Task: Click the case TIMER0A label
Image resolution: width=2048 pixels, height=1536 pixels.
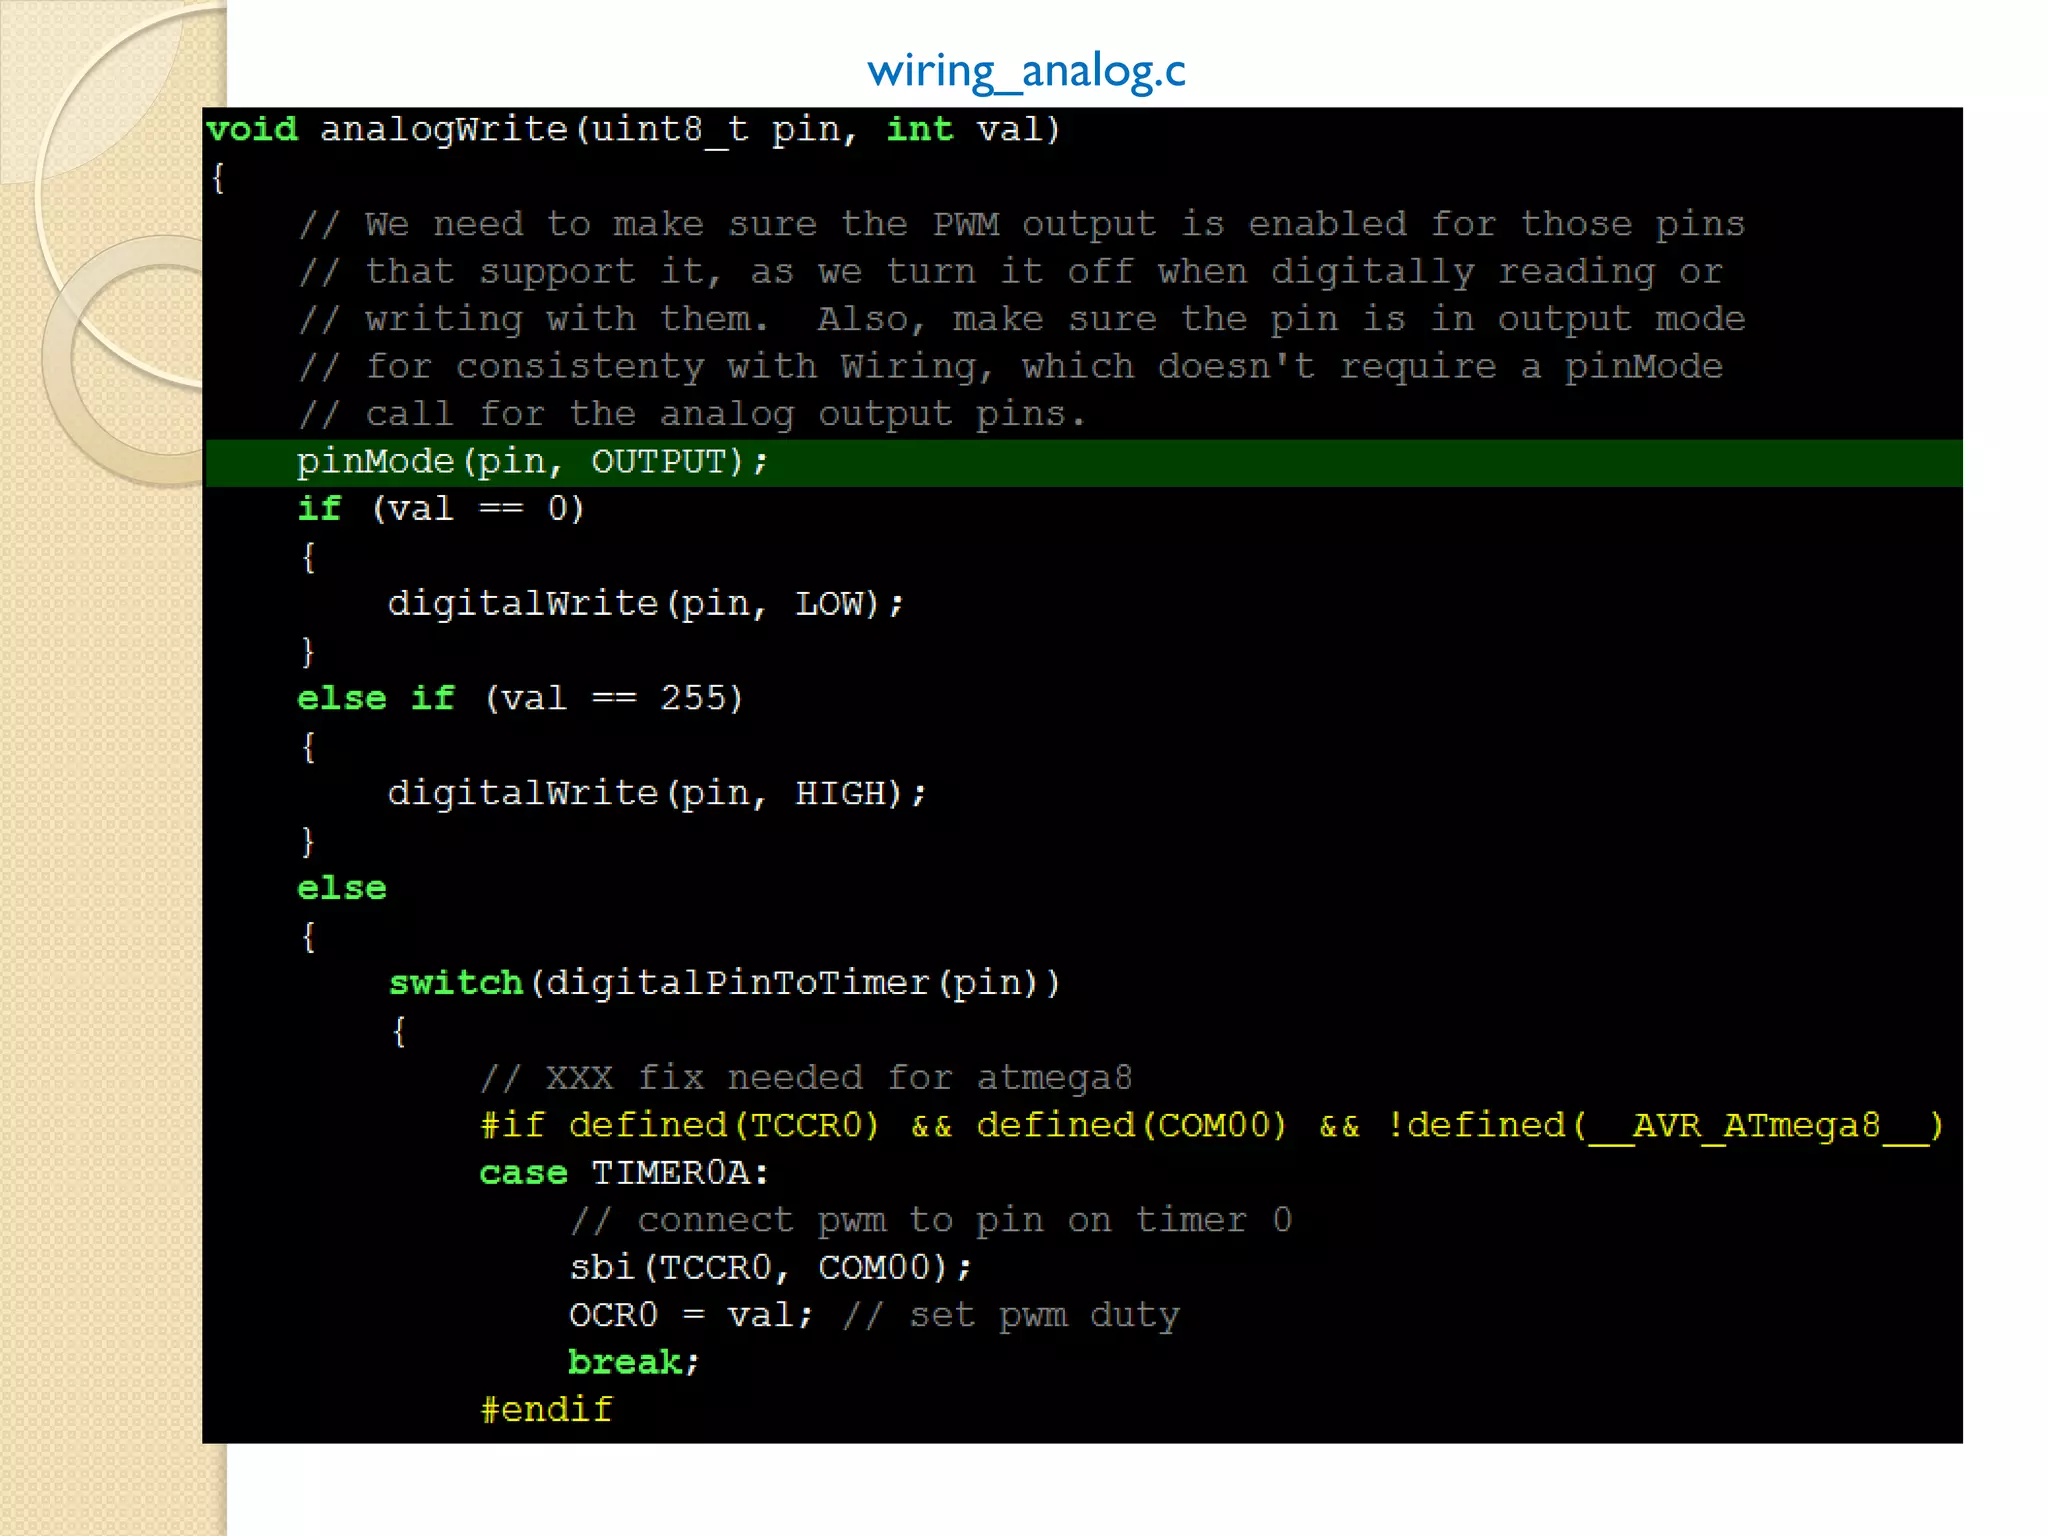Action: point(624,1173)
